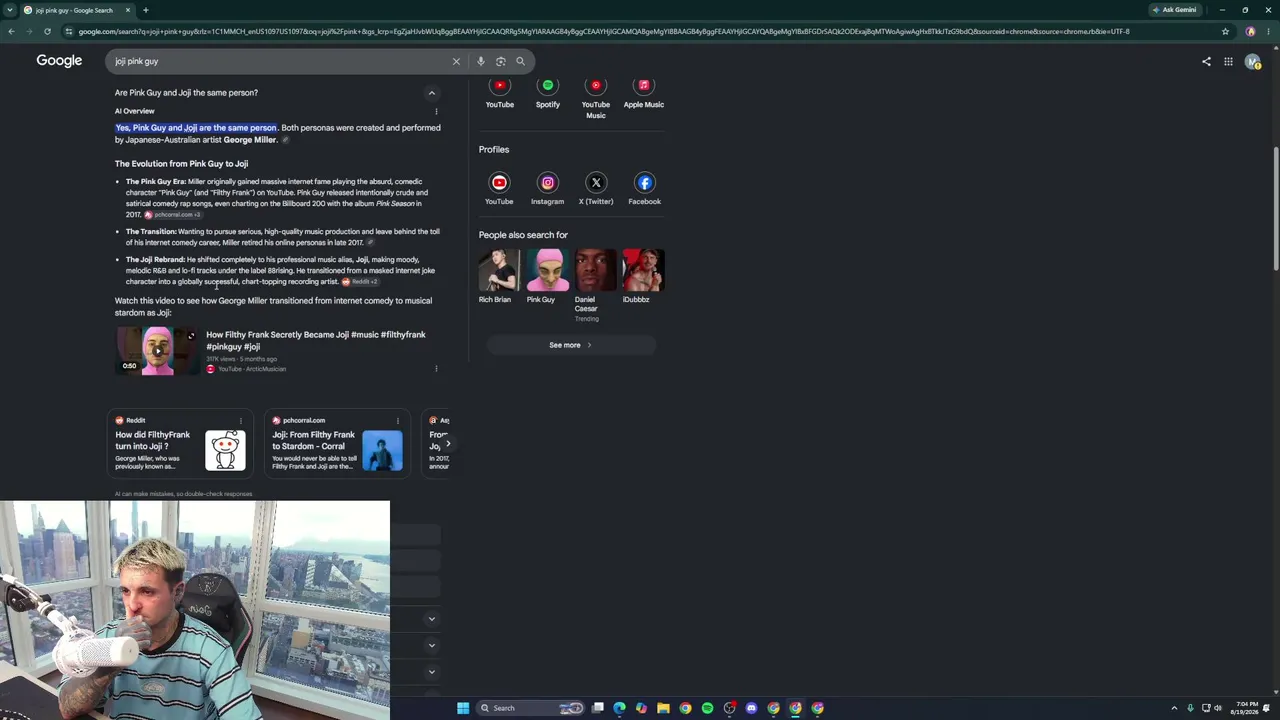
Task: Select the 'joji pink guy - Google Search' tab
Action: [77, 10]
